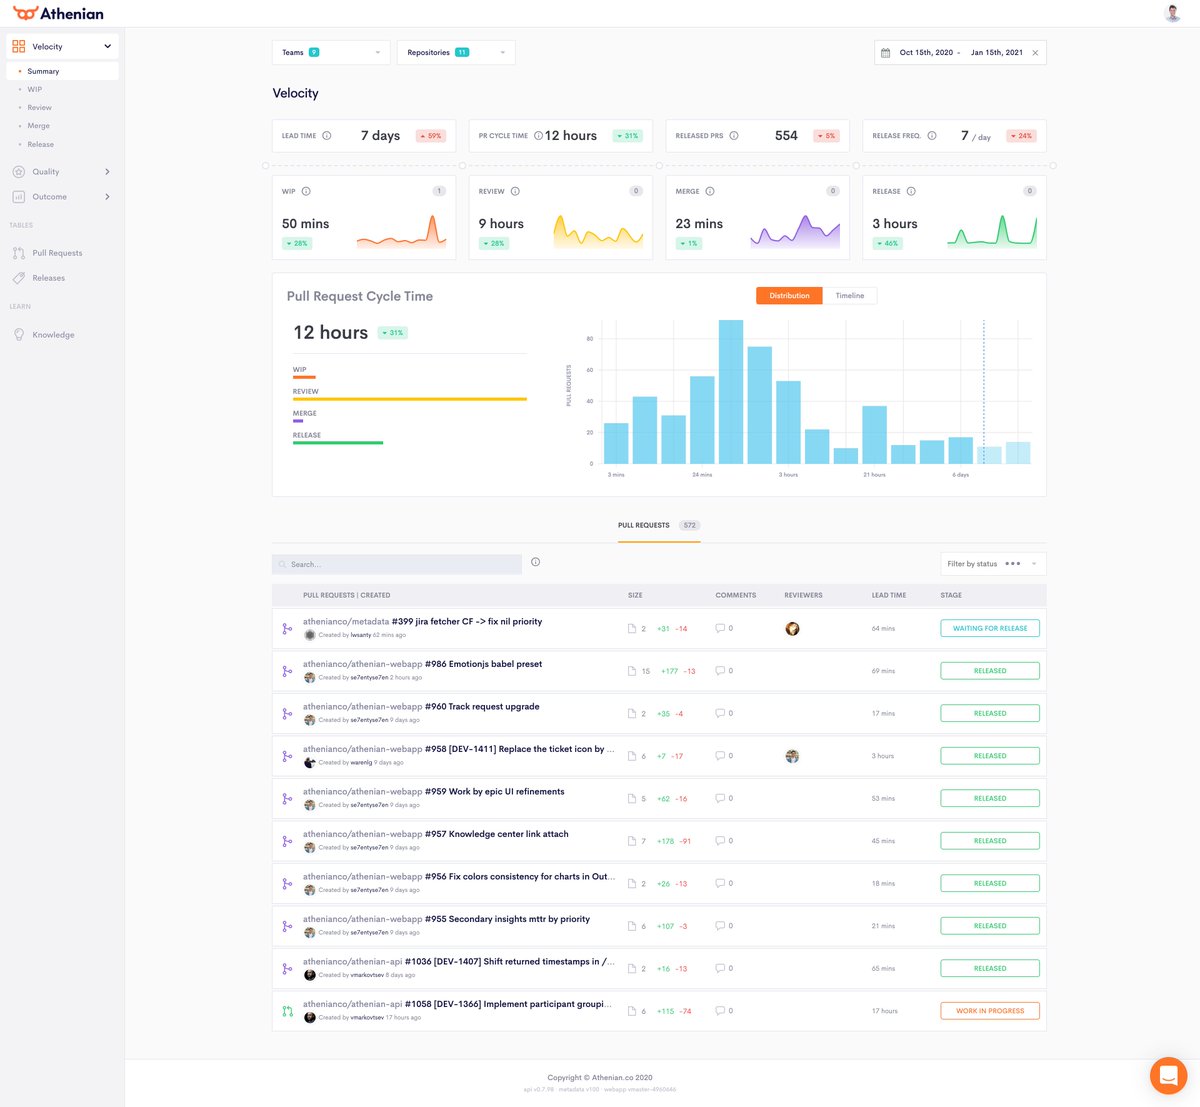Click info icon on Merge card
1200x1107 pixels.
(710, 191)
